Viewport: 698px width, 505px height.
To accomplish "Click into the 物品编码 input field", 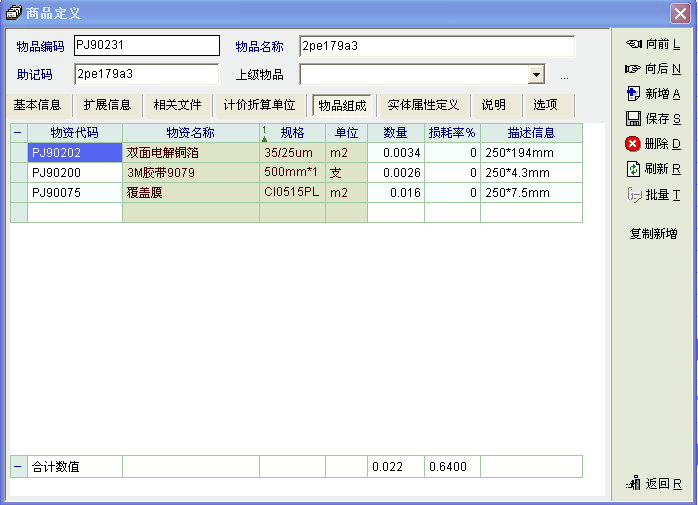I will 146,46.
